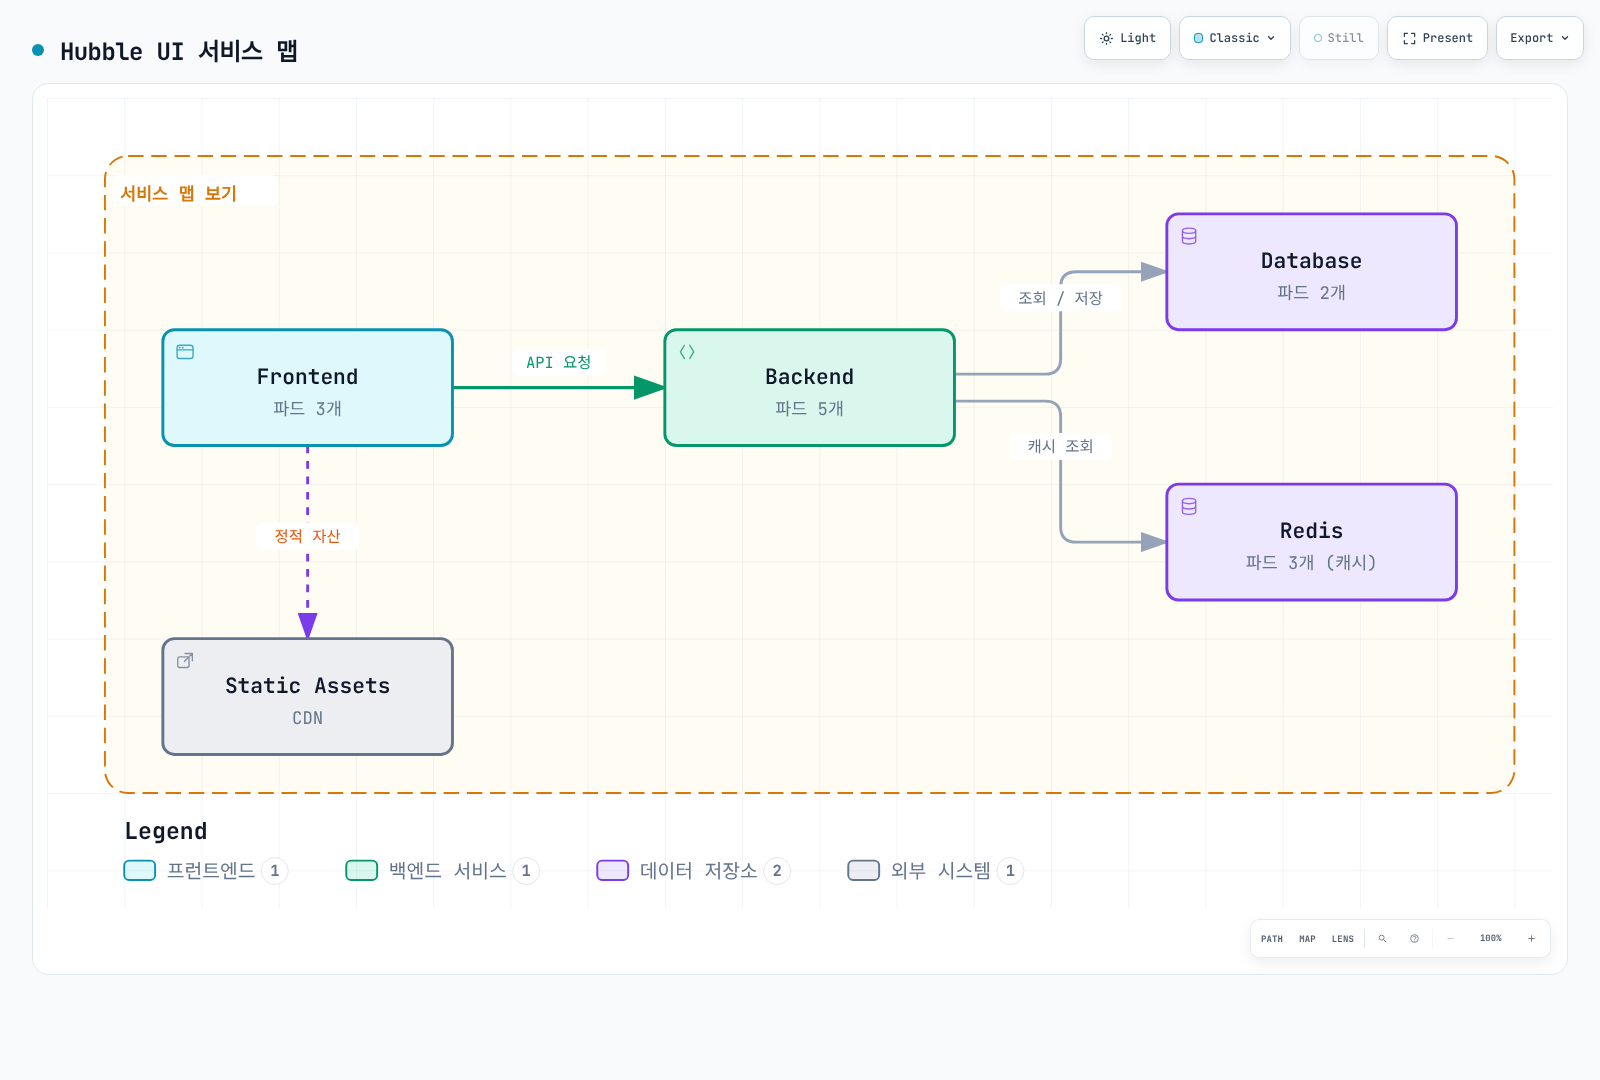
Task: Click the code brackets icon on Backend node
Action: [x=687, y=352]
